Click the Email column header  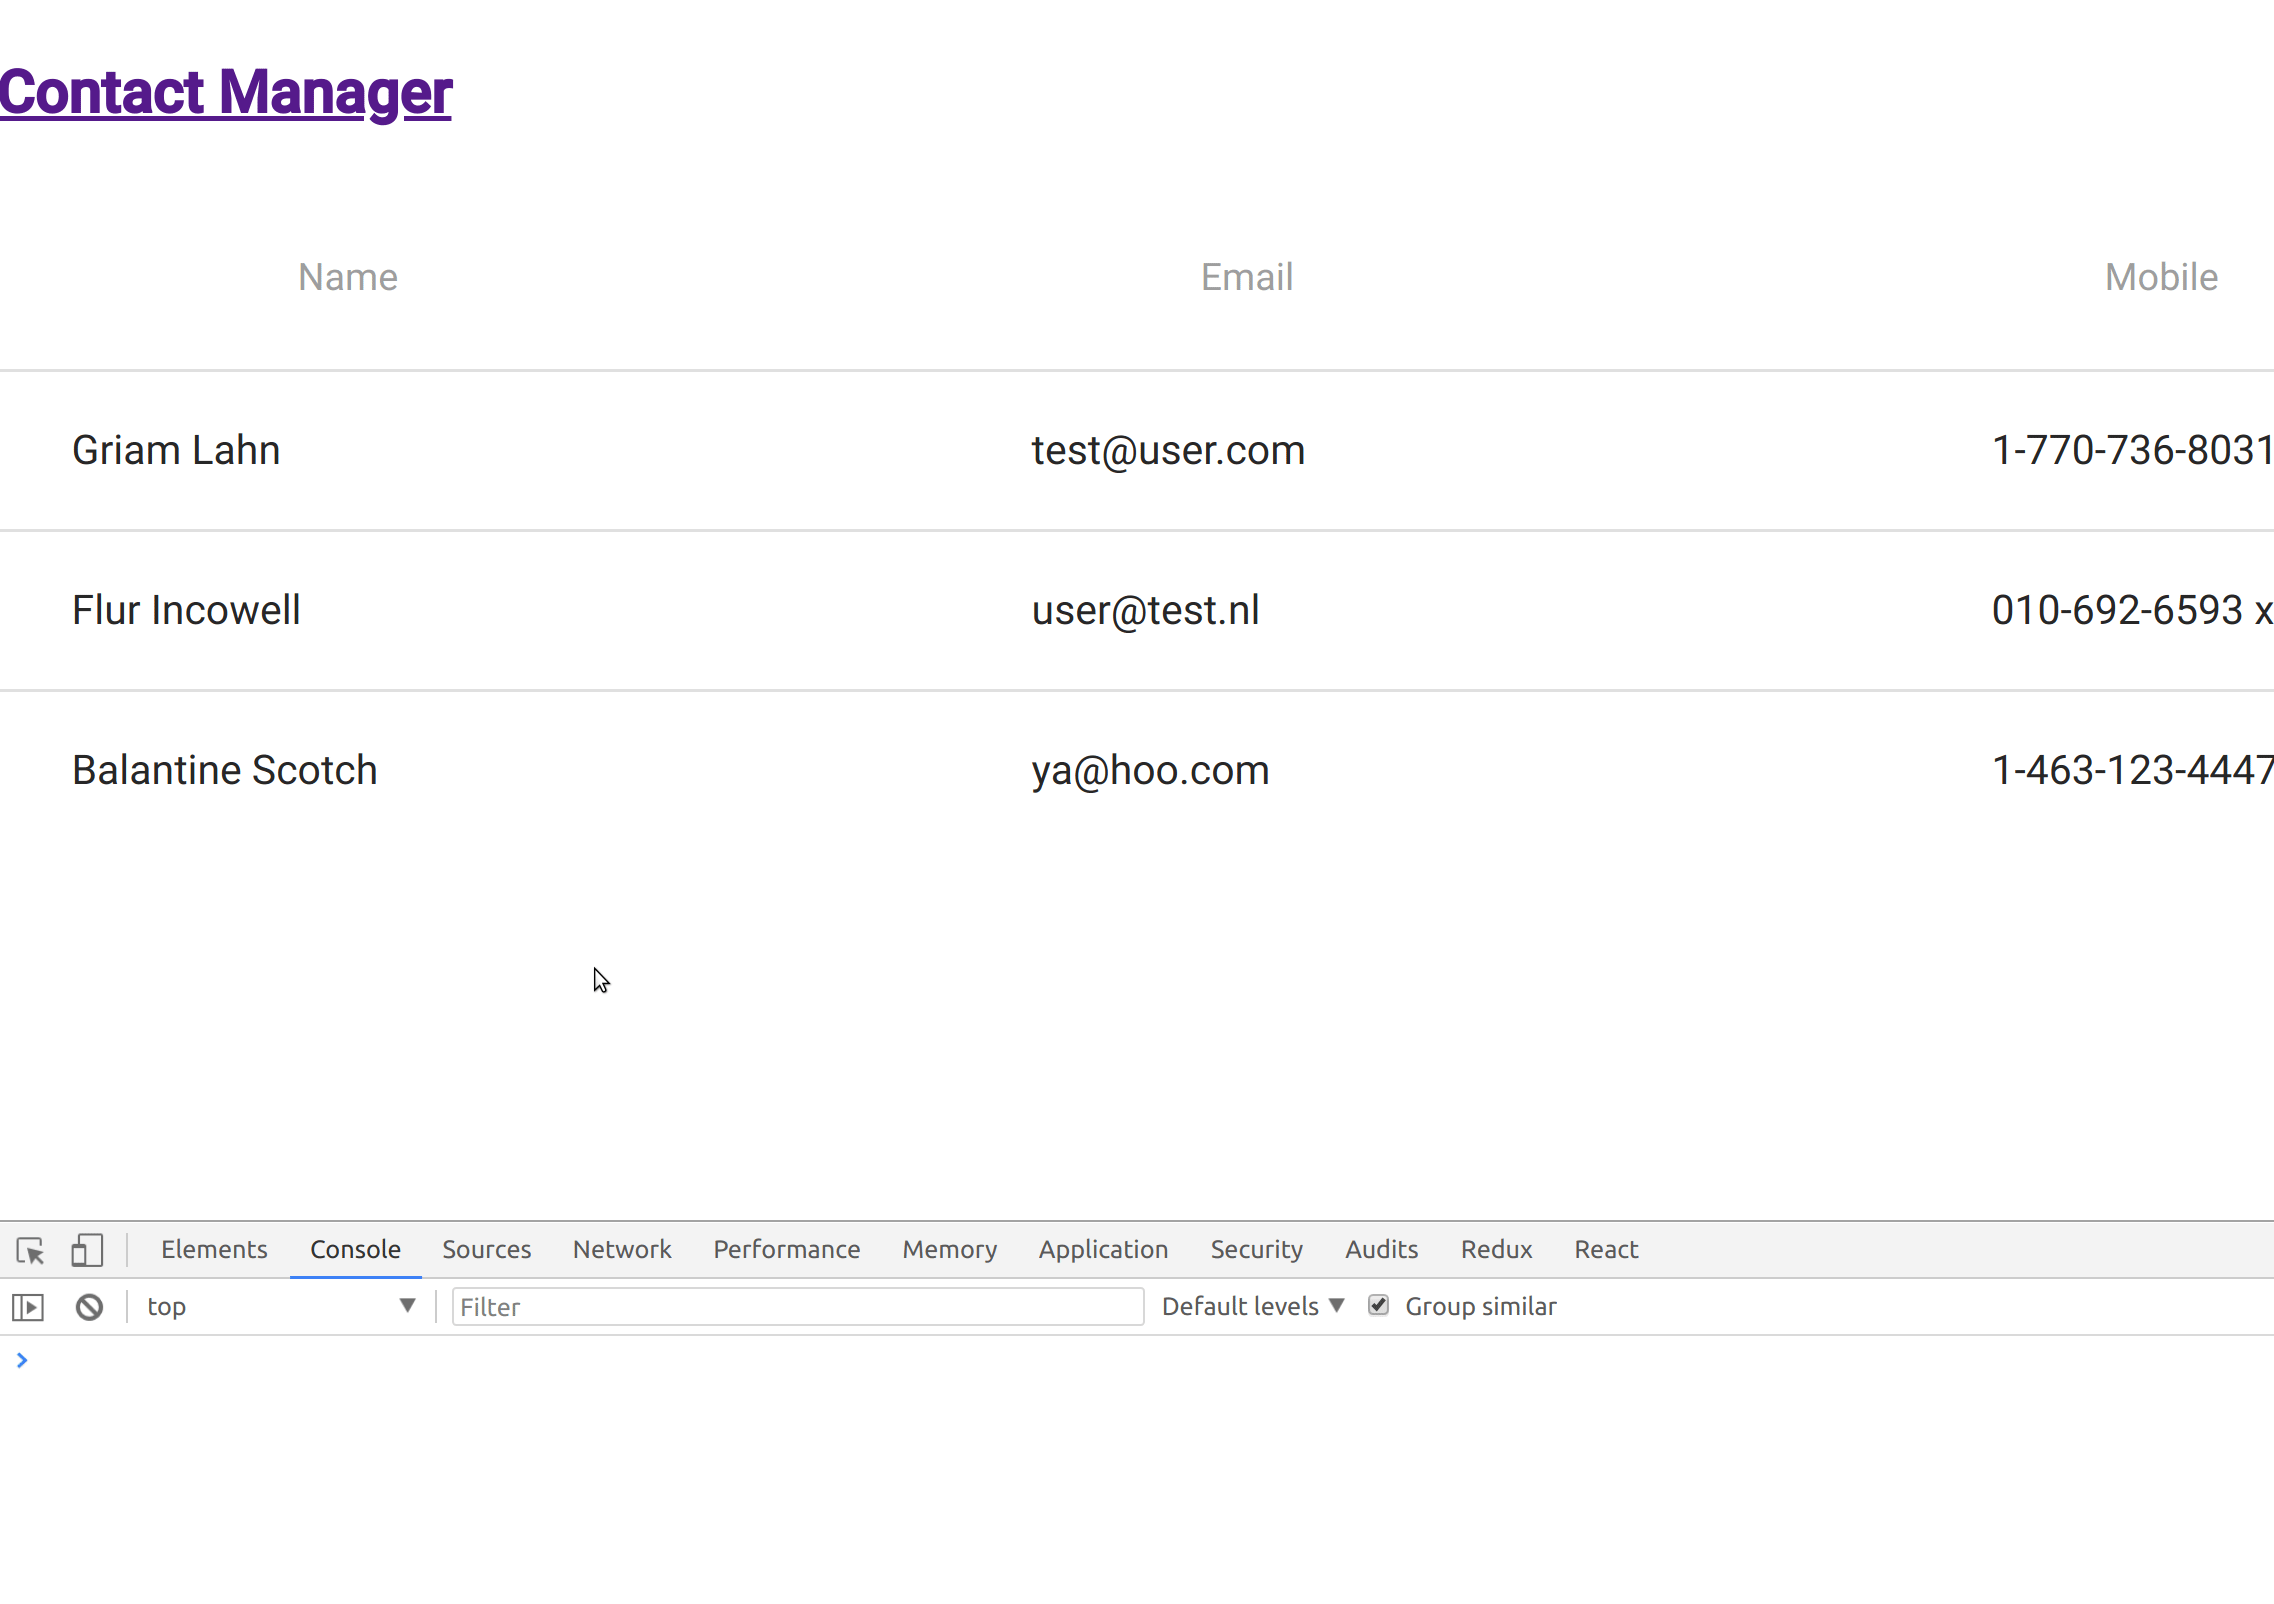[x=1247, y=277]
